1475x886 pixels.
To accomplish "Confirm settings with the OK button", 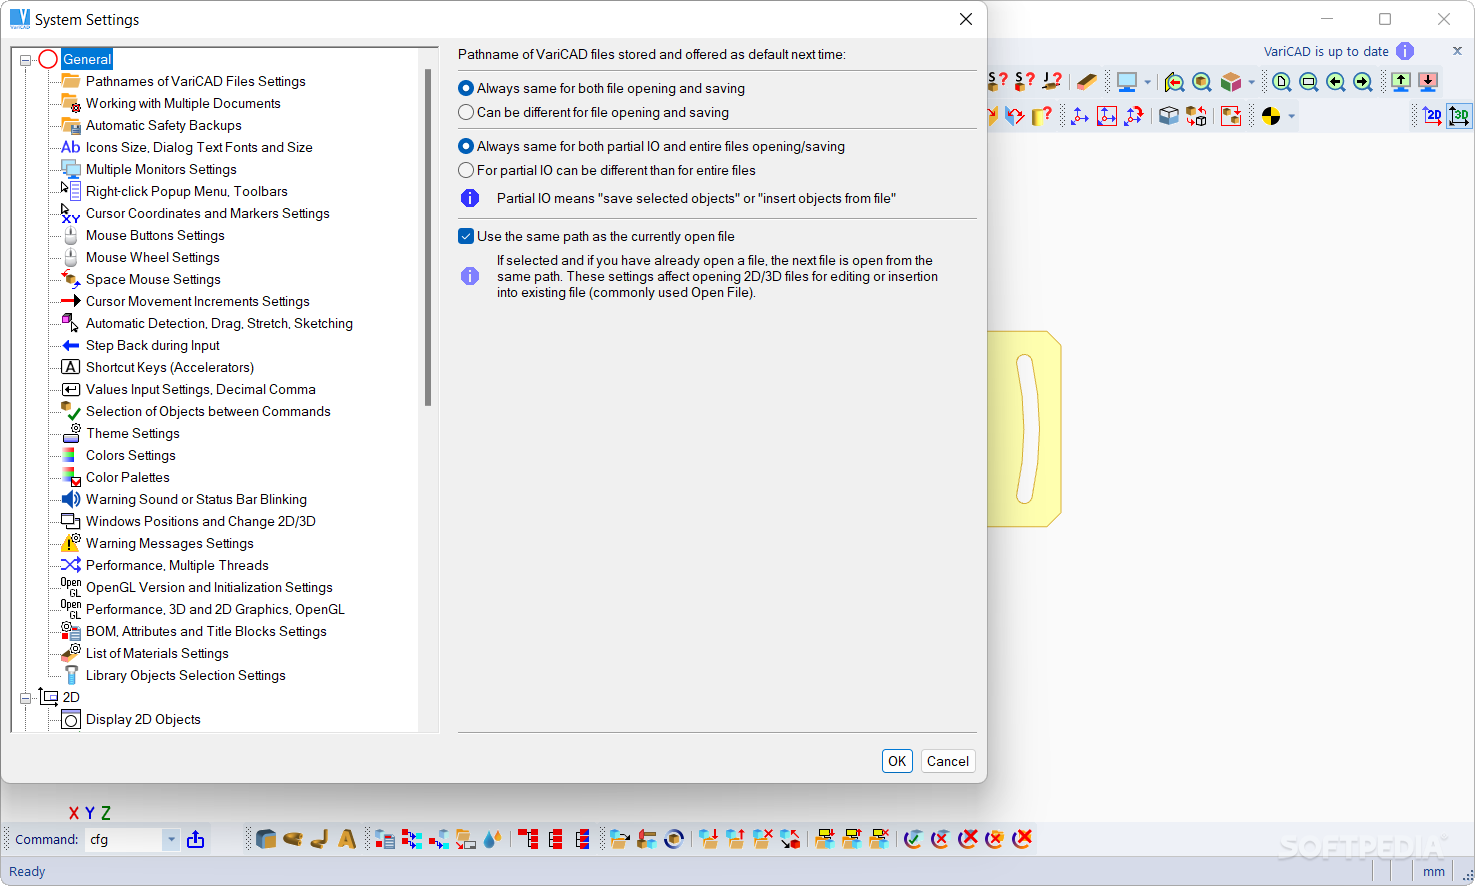I will click(x=897, y=761).
